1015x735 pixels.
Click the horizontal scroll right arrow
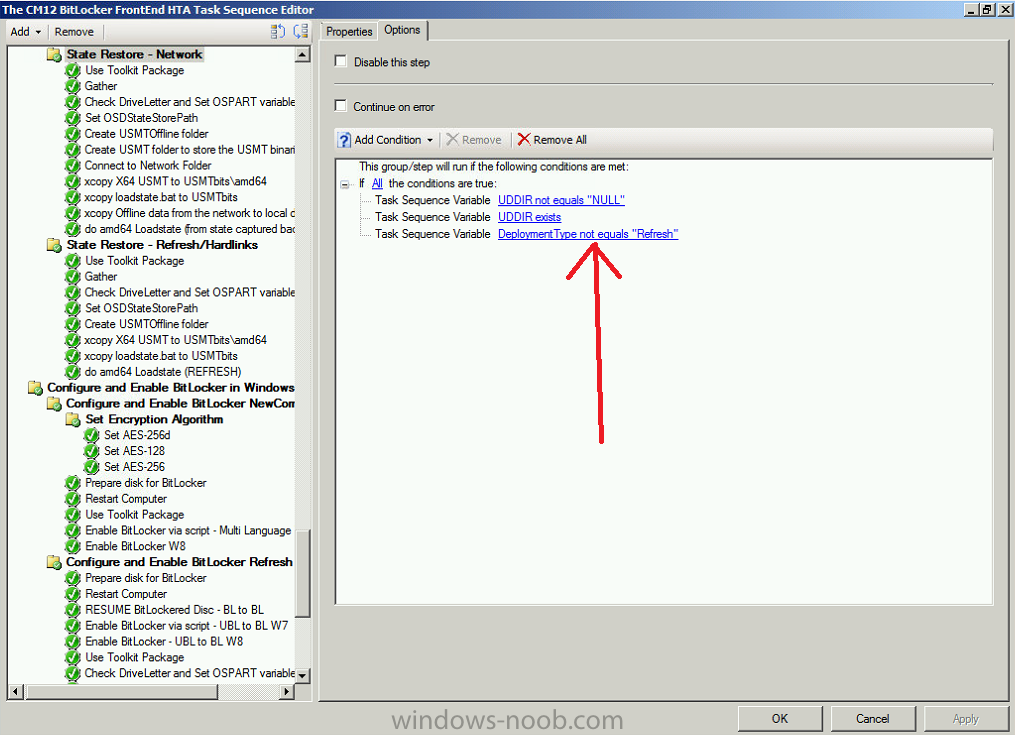tap(287, 692)
